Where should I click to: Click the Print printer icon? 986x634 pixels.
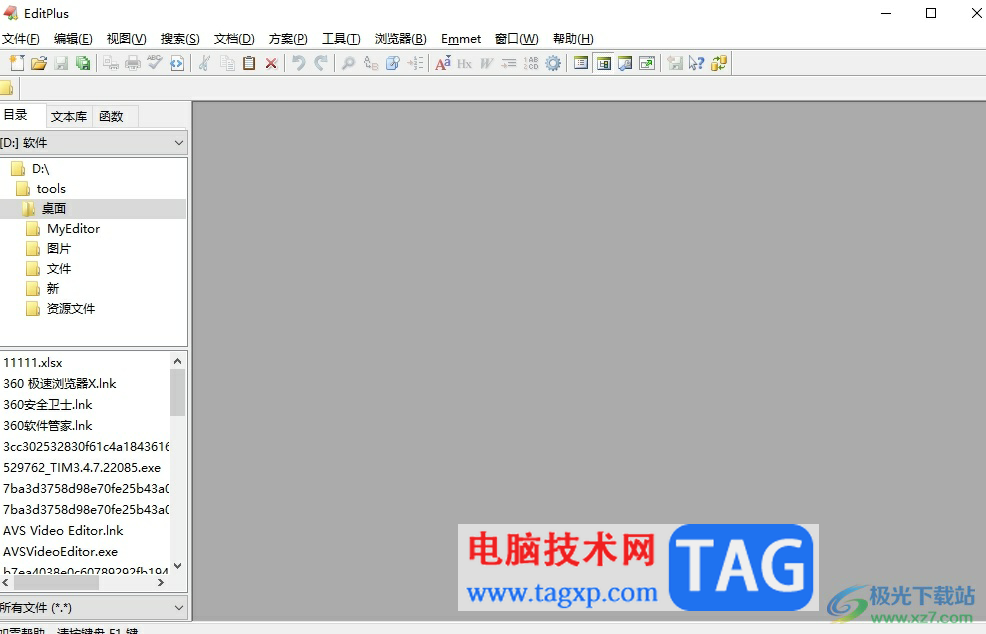click(133, 63)
